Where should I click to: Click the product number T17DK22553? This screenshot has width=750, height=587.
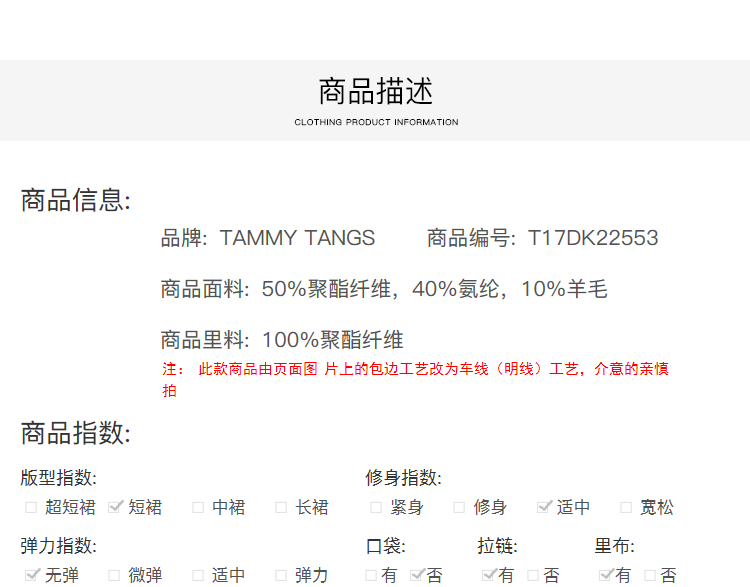[593, 238]
